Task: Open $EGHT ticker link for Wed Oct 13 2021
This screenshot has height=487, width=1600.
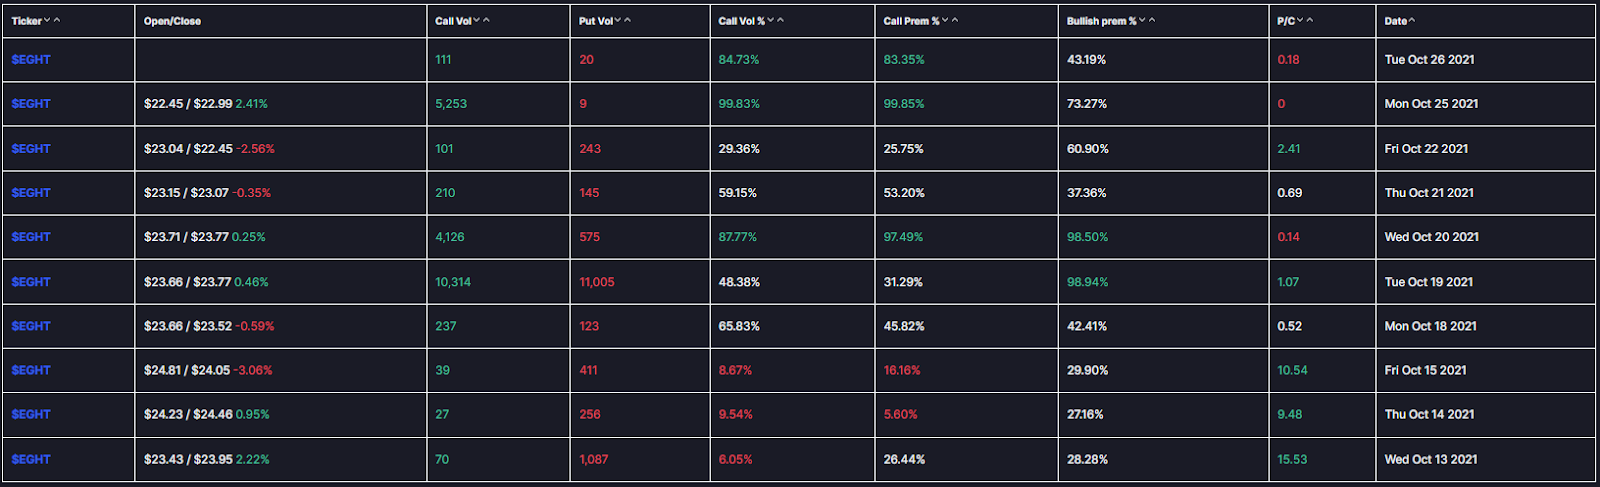Action: [x=31, y=459]
